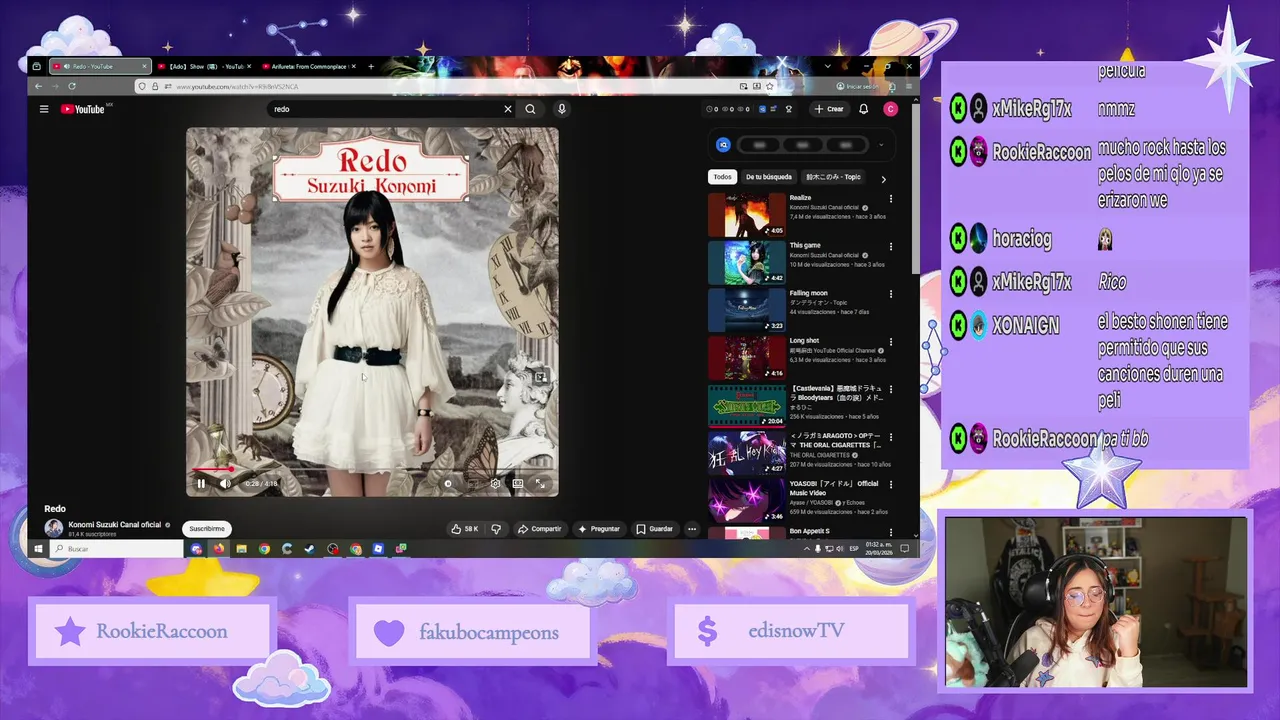The width and height of the screenshot is (1280, 720).
Task: Open options menu for the YOASOBI video
Action: [890, 484]
